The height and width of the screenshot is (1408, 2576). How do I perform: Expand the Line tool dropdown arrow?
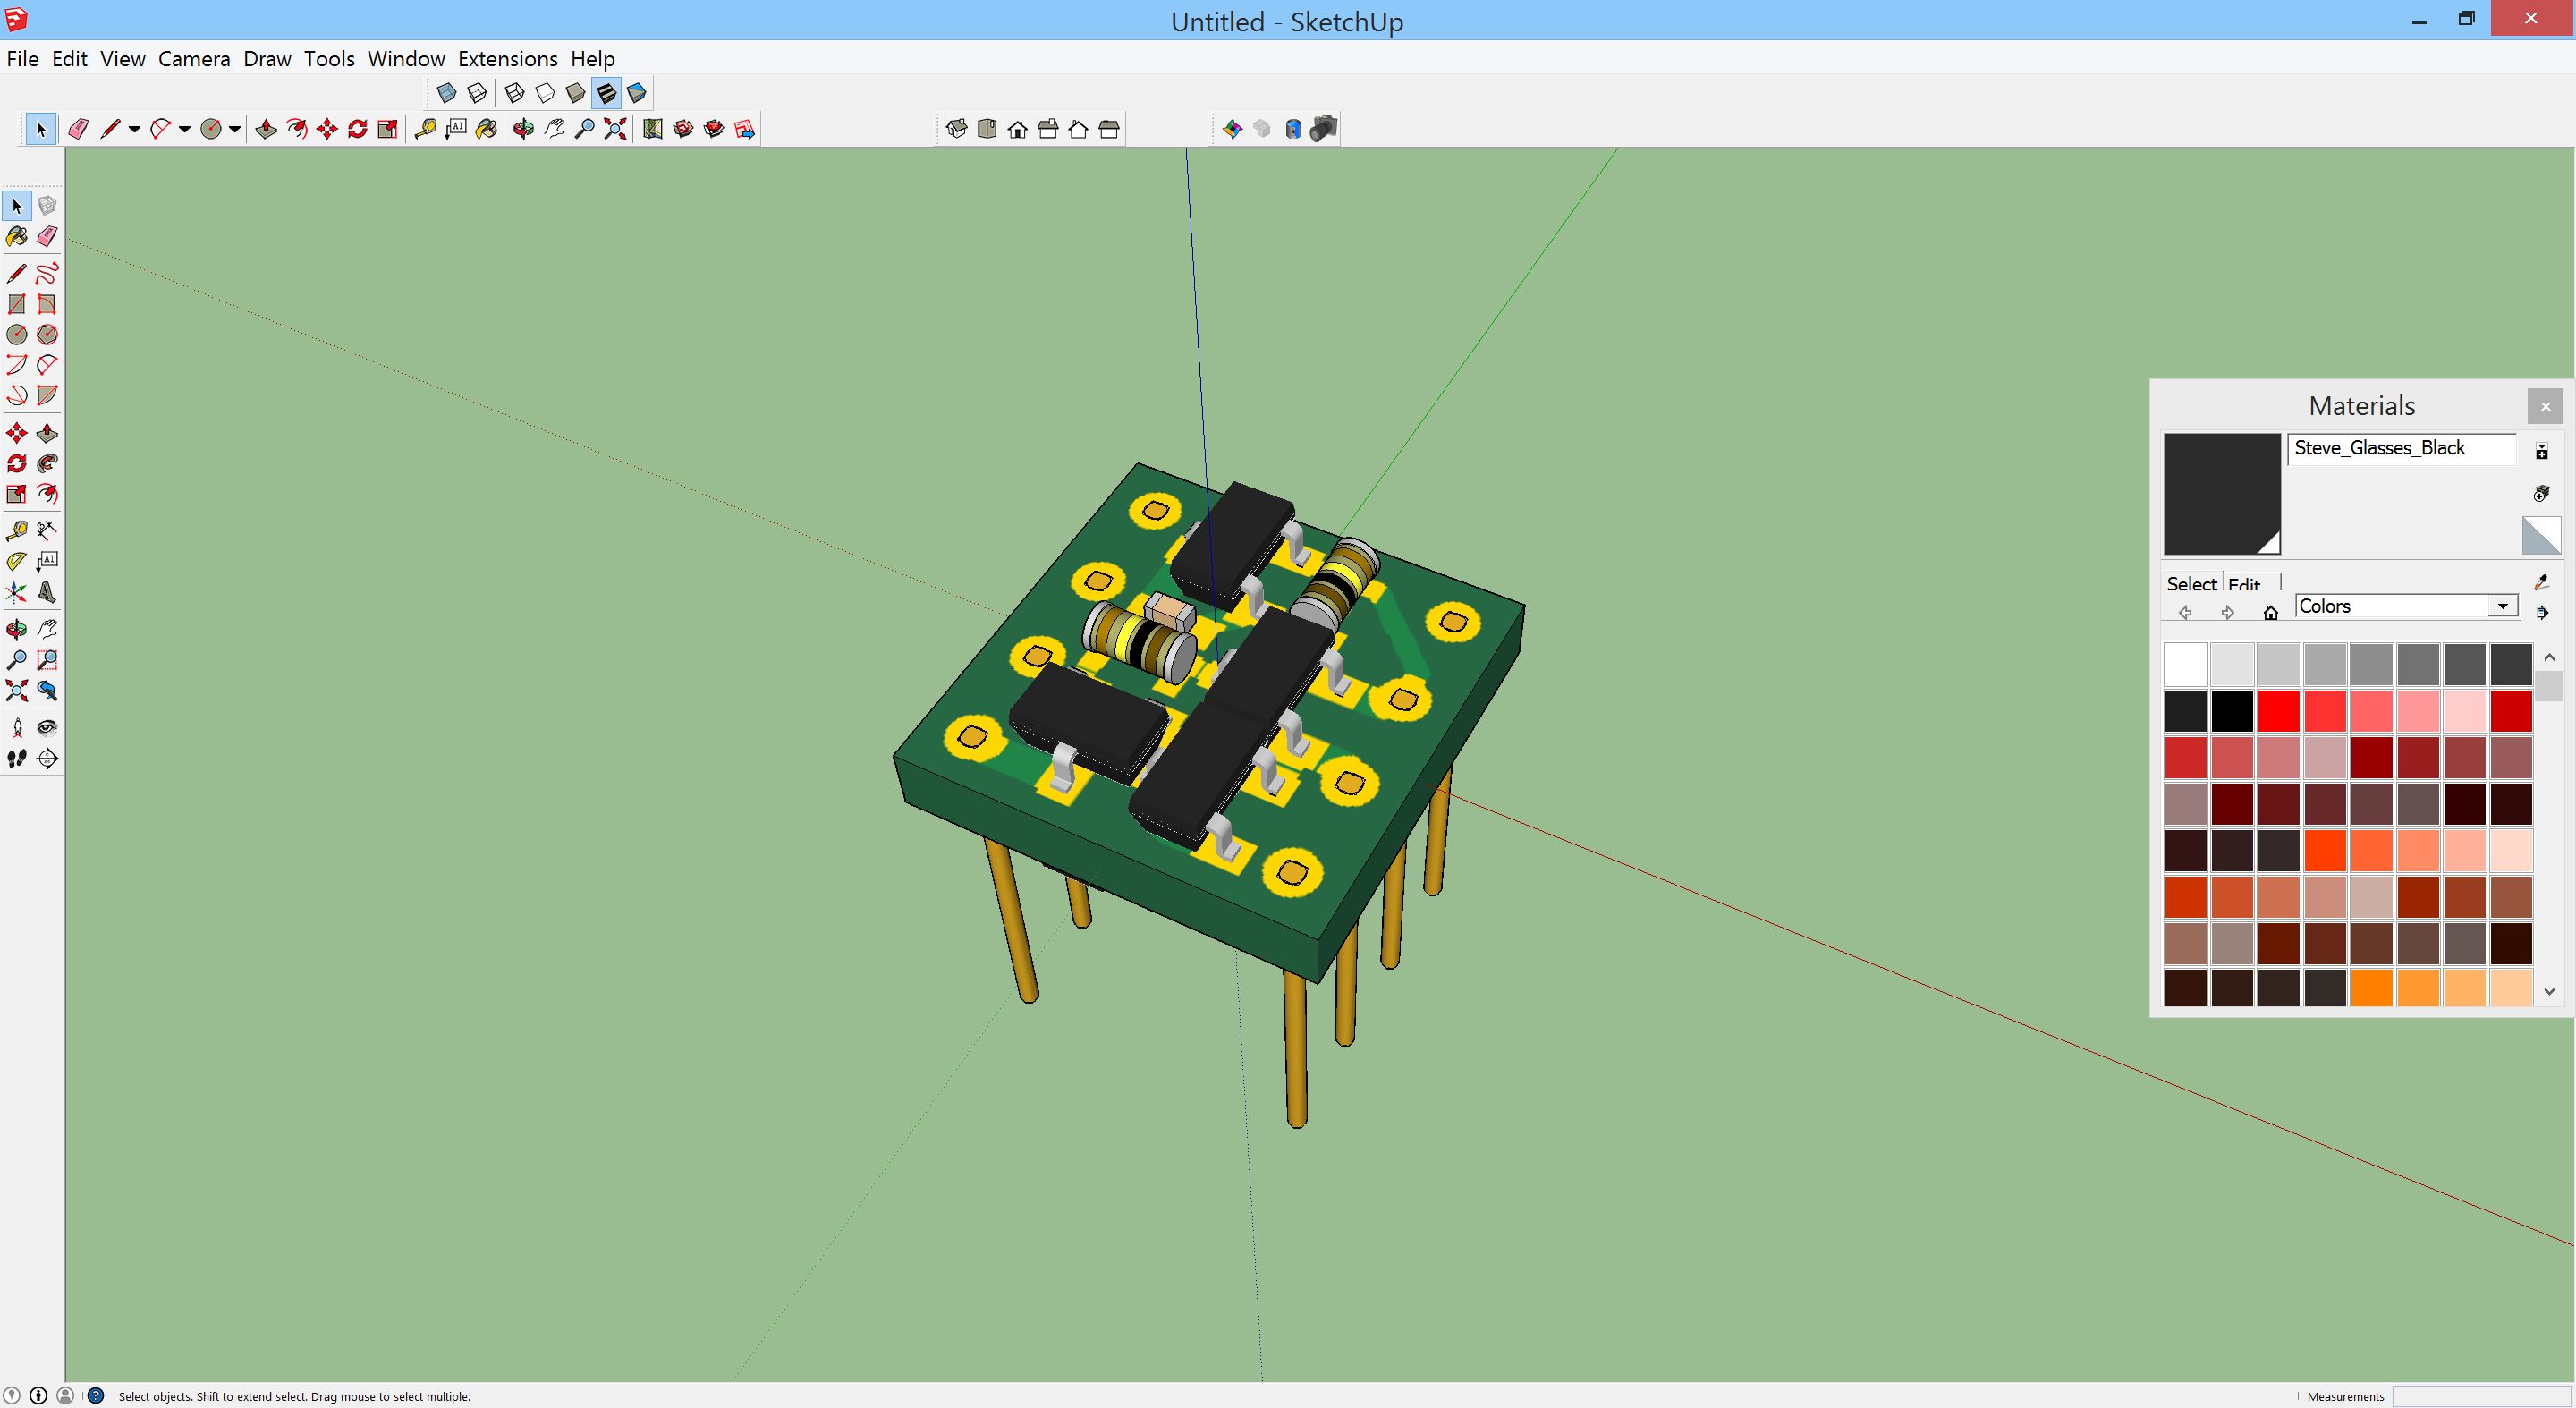click(134, 129)
